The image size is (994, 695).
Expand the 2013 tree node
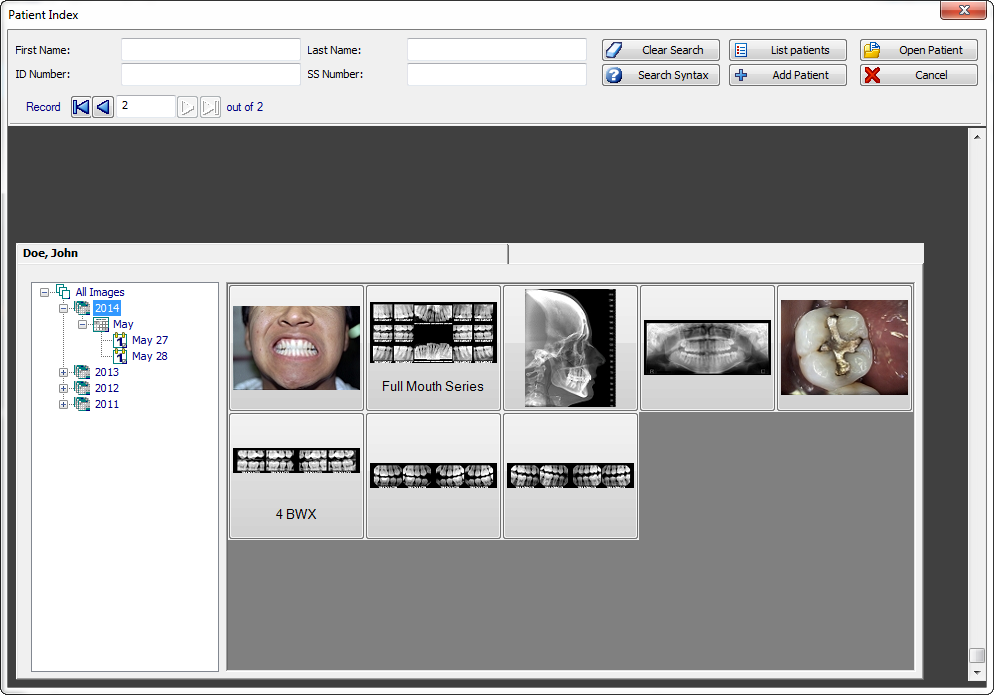click(x=62, y=372)
